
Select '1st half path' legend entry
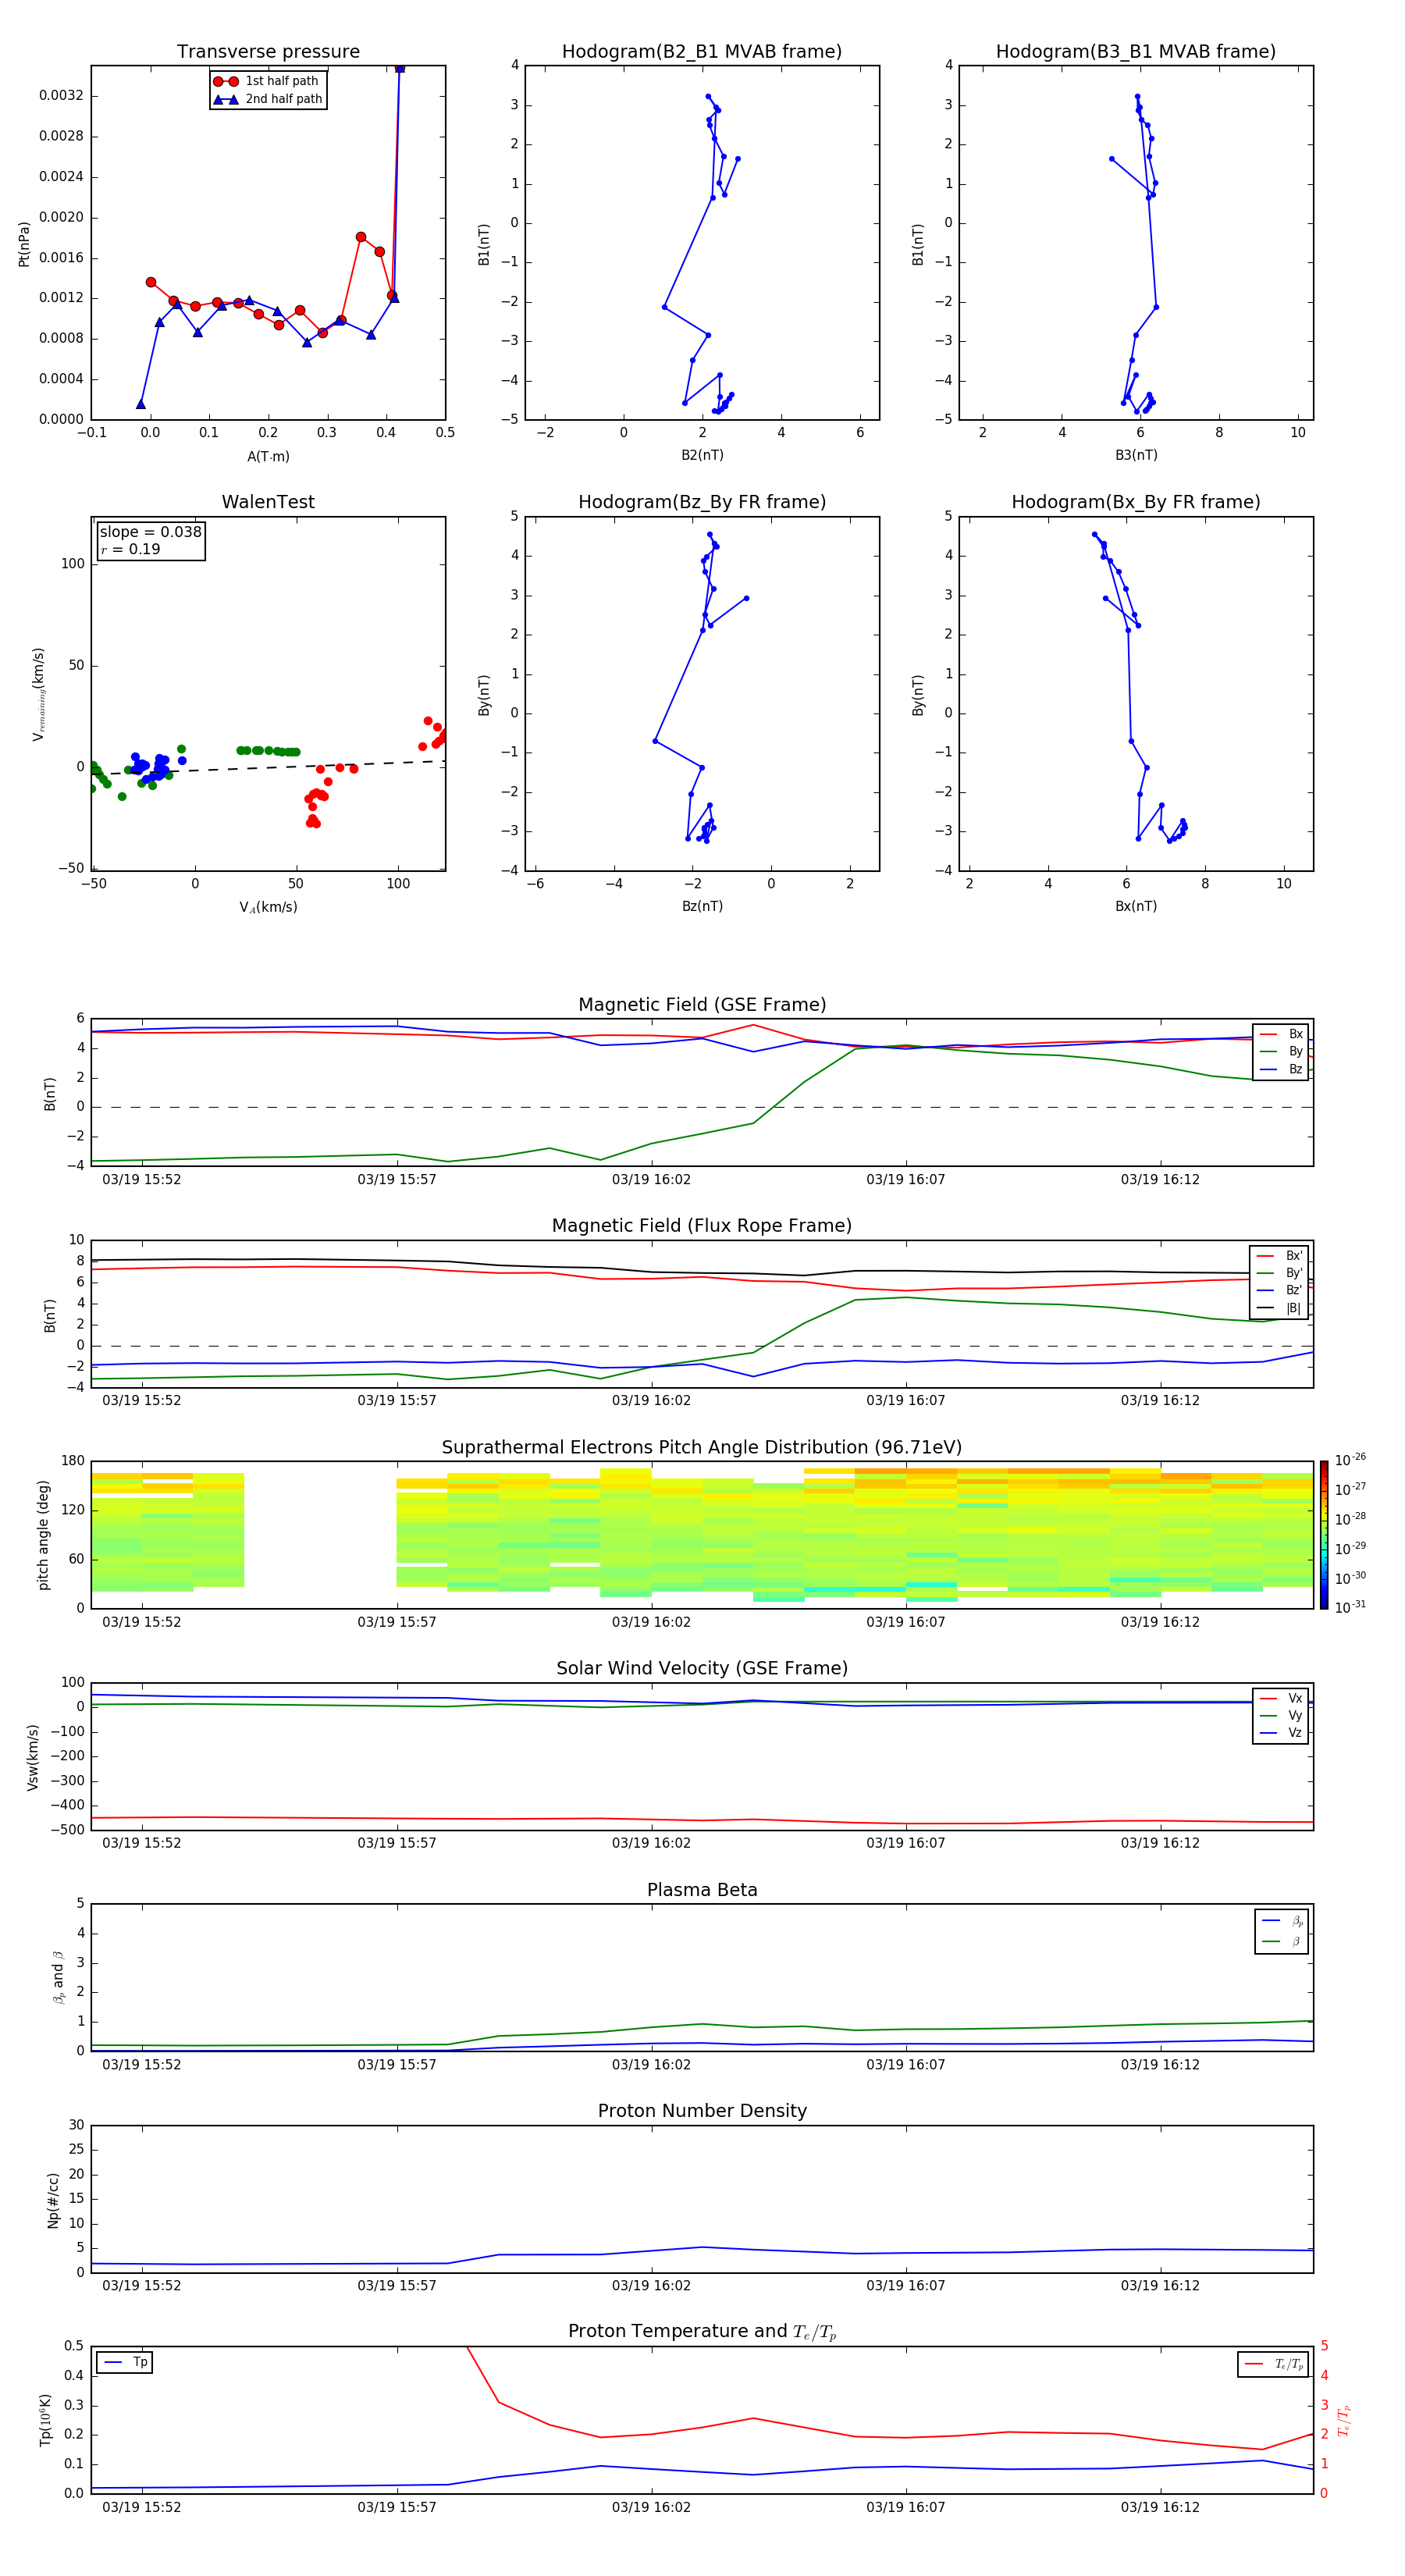click(x=266, y=81)
